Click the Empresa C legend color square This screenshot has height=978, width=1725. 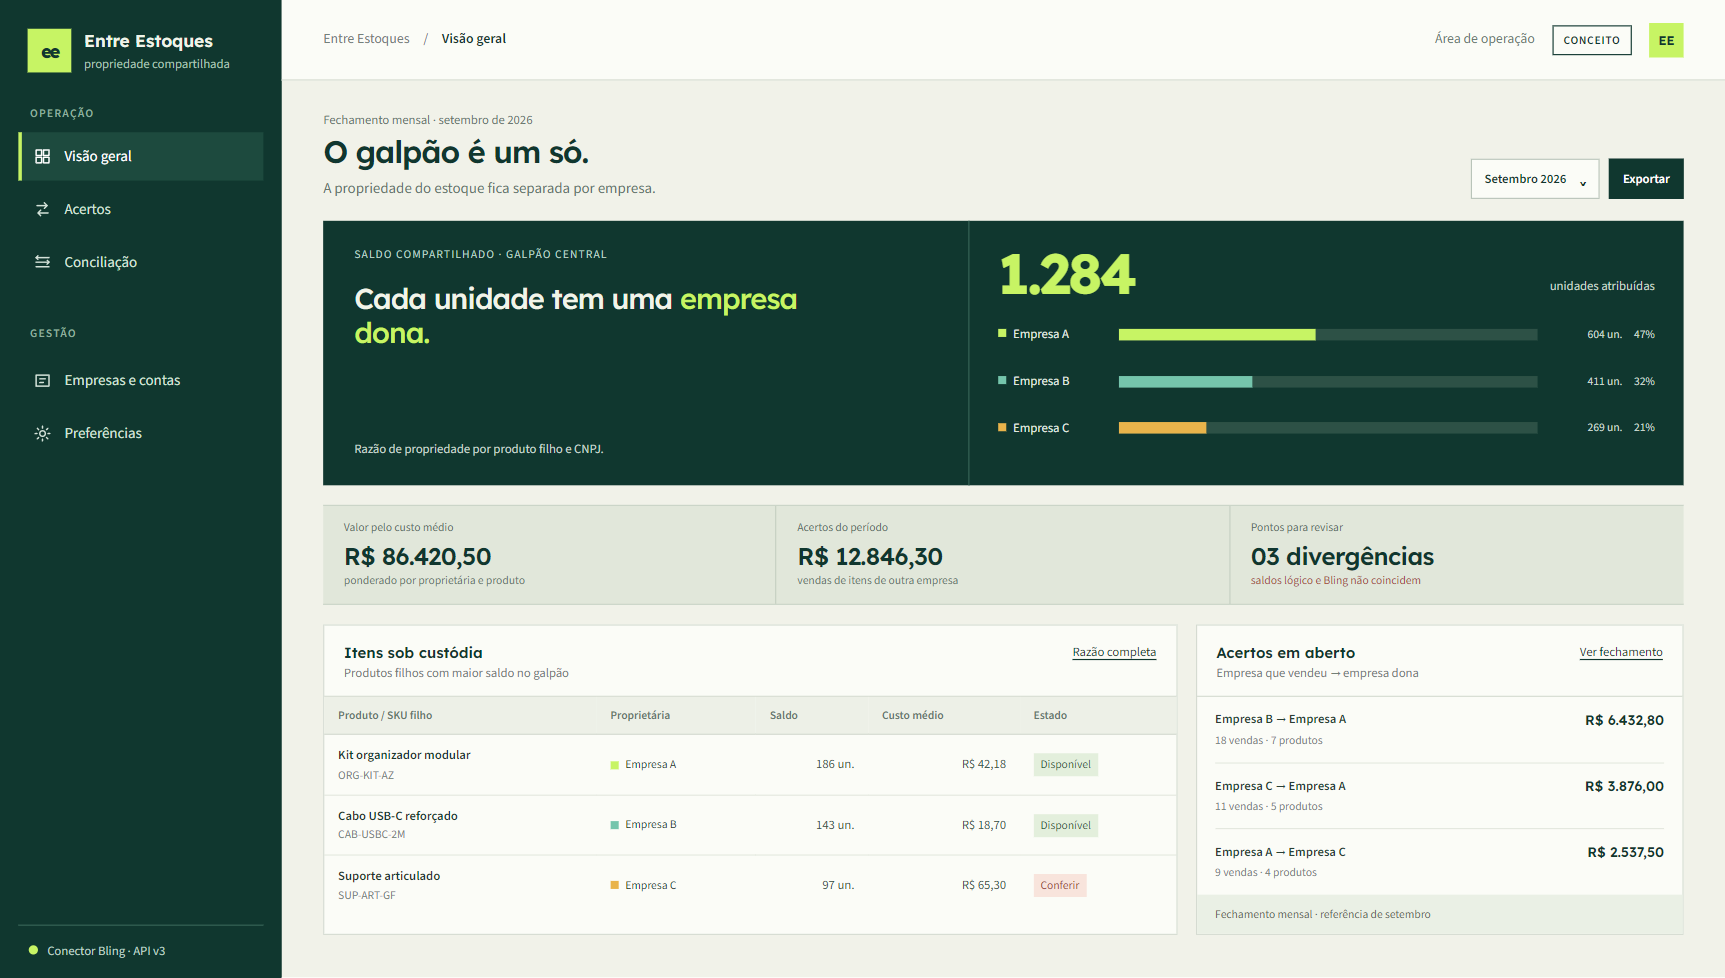tap(1002, 427)
